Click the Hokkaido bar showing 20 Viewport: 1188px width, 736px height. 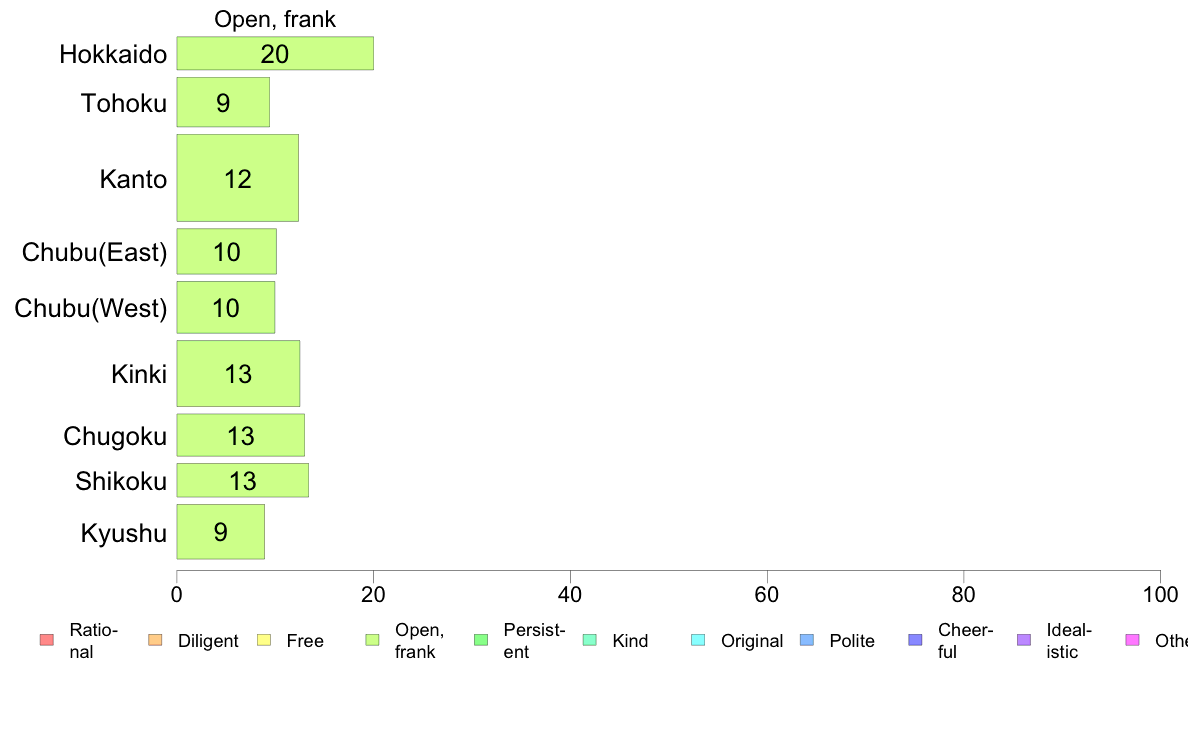tap(275, 53)
